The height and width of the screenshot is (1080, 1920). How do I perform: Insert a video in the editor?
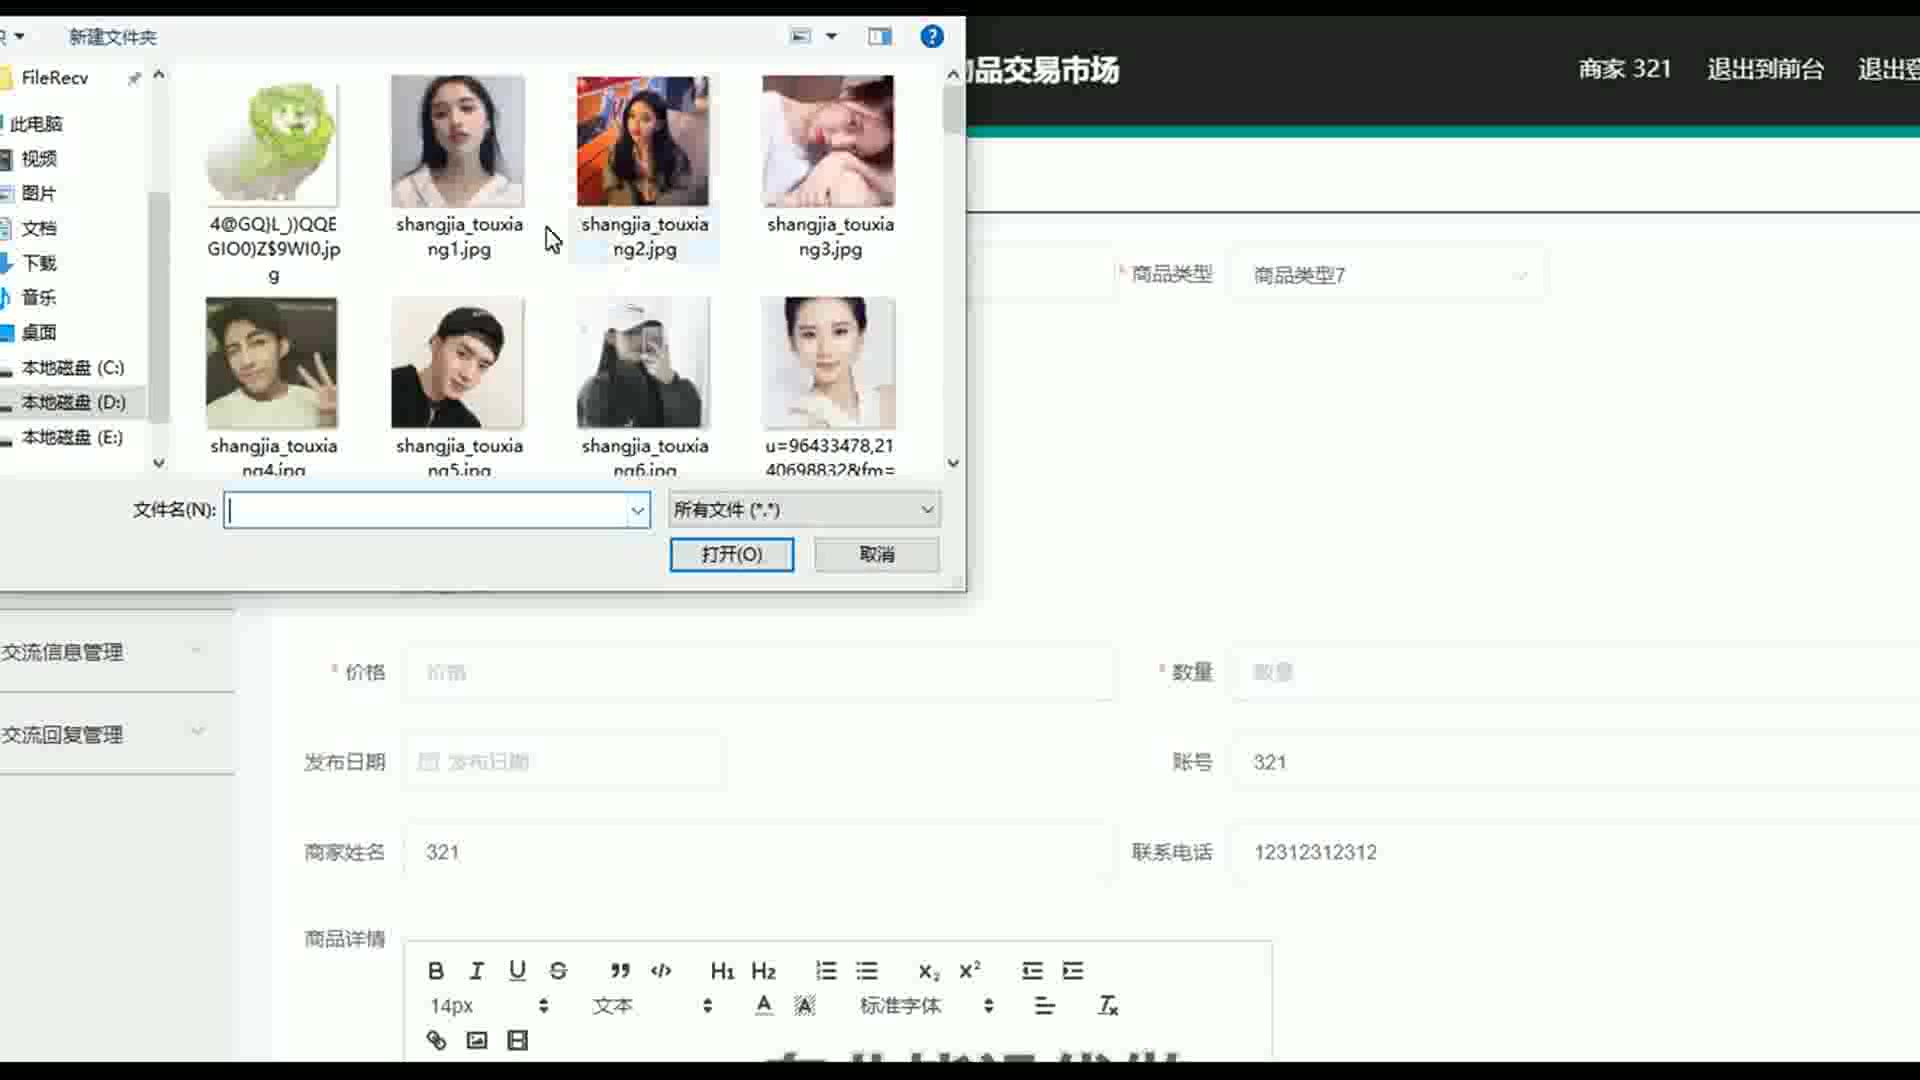517,1040
